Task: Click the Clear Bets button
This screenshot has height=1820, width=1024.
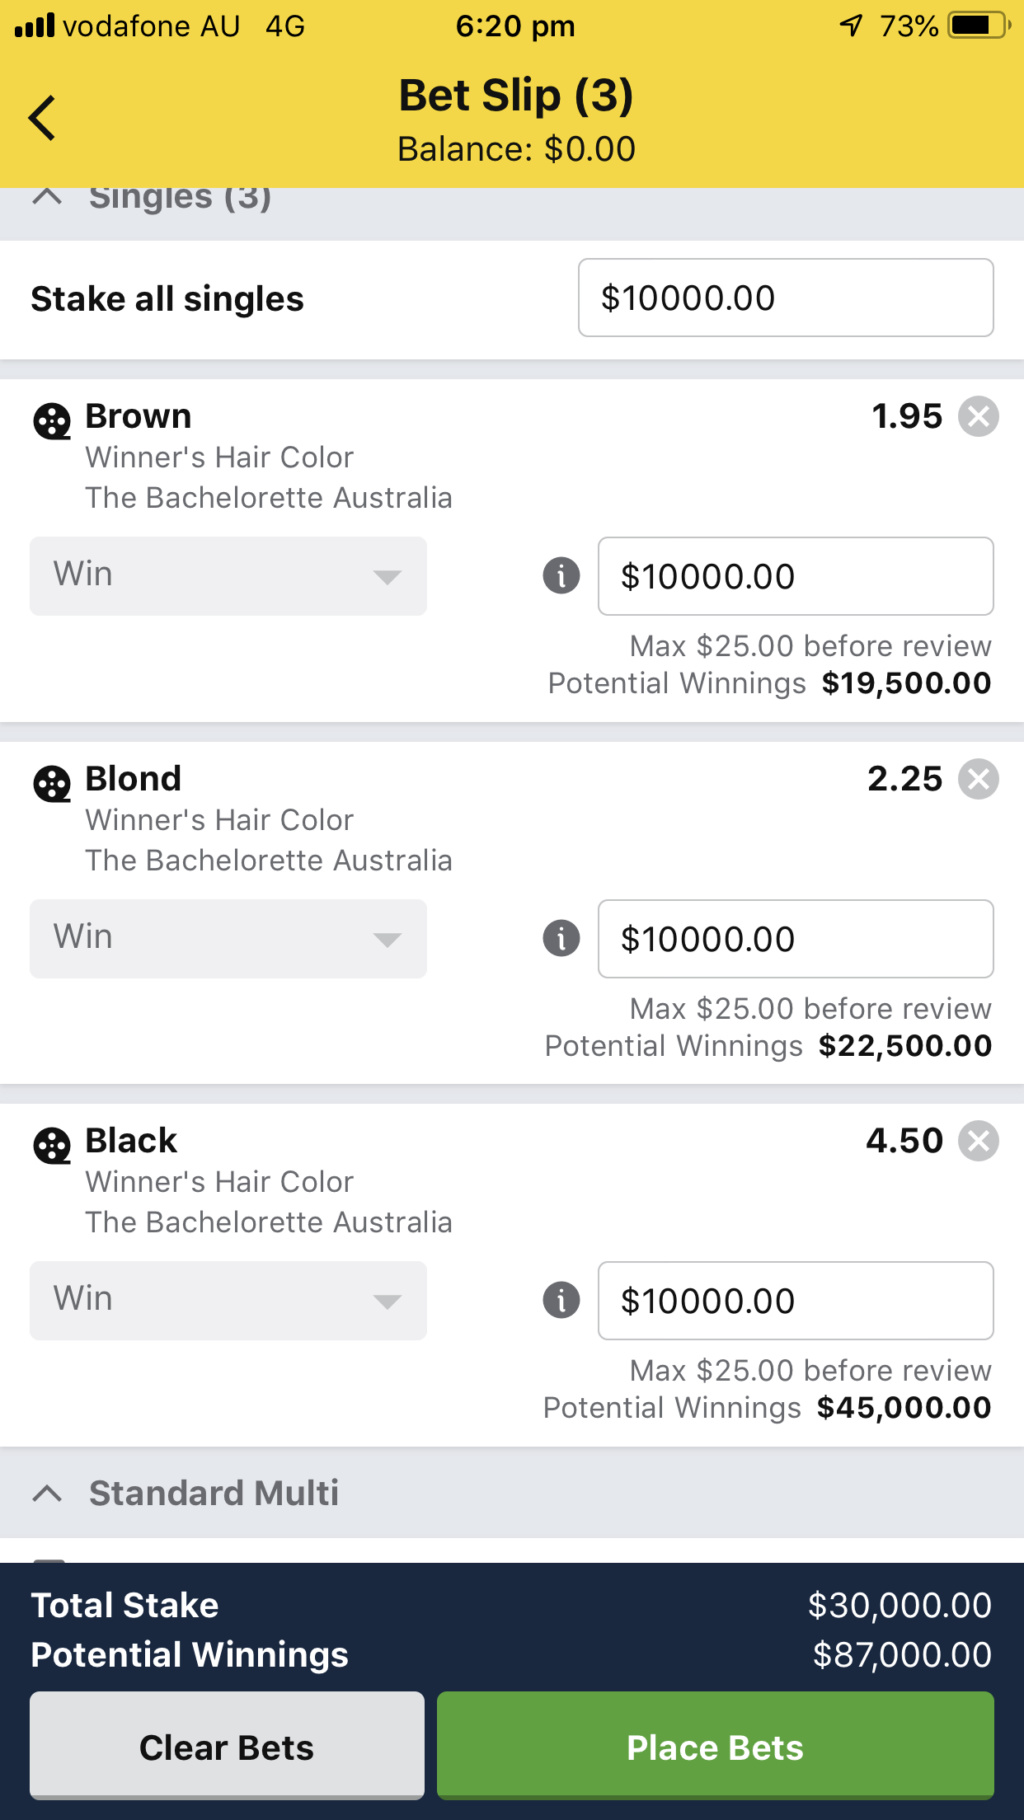Action: (x=227, y=1746)
